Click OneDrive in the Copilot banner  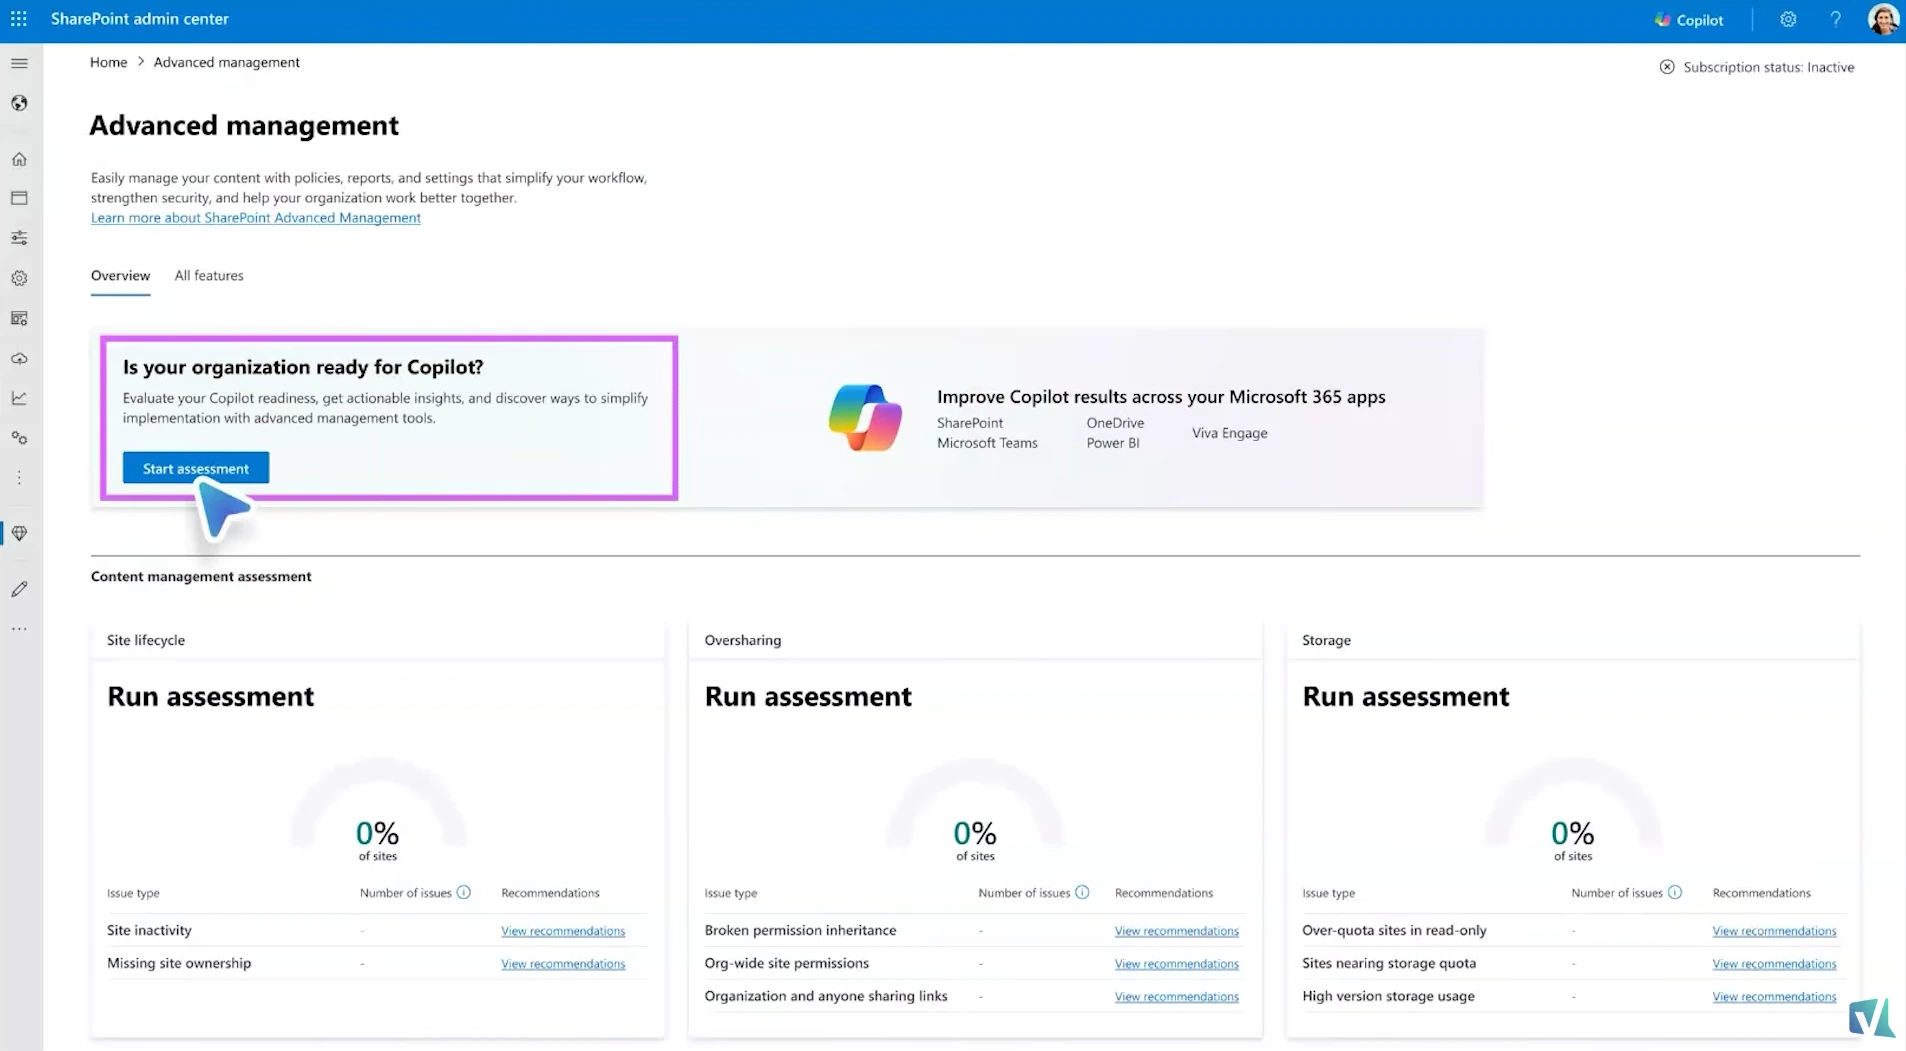[x=1115, y=423]
